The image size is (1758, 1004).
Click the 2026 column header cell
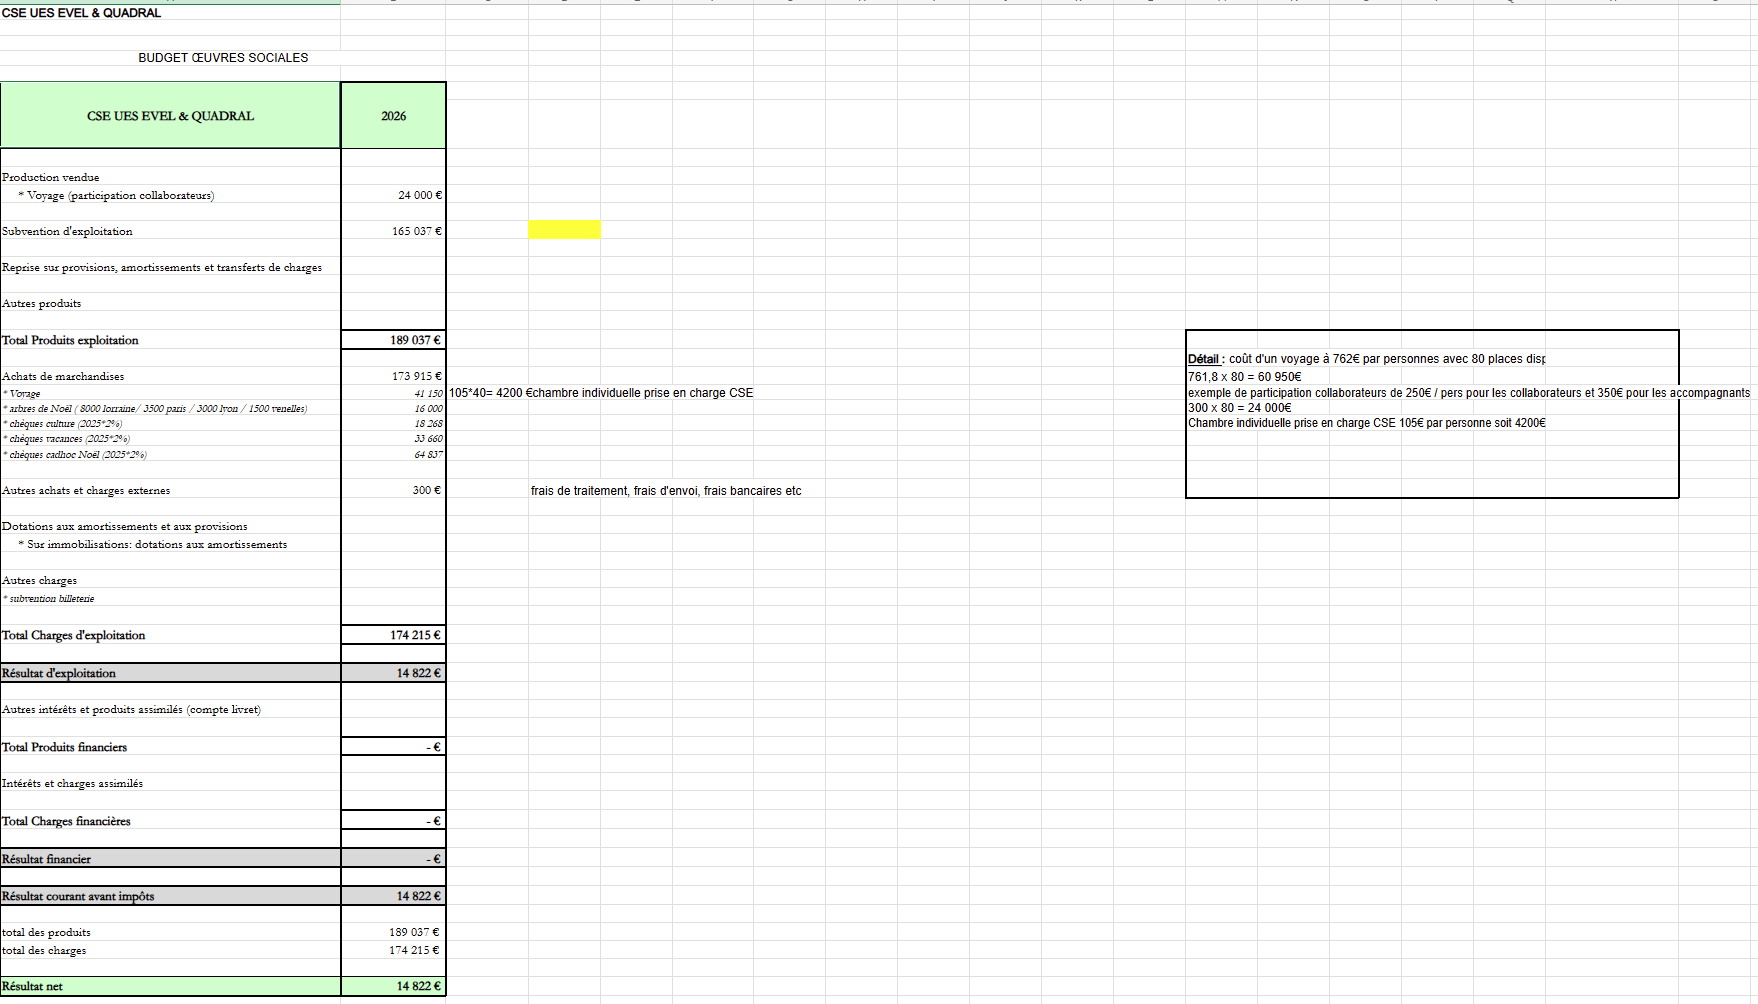pos(393,116)
